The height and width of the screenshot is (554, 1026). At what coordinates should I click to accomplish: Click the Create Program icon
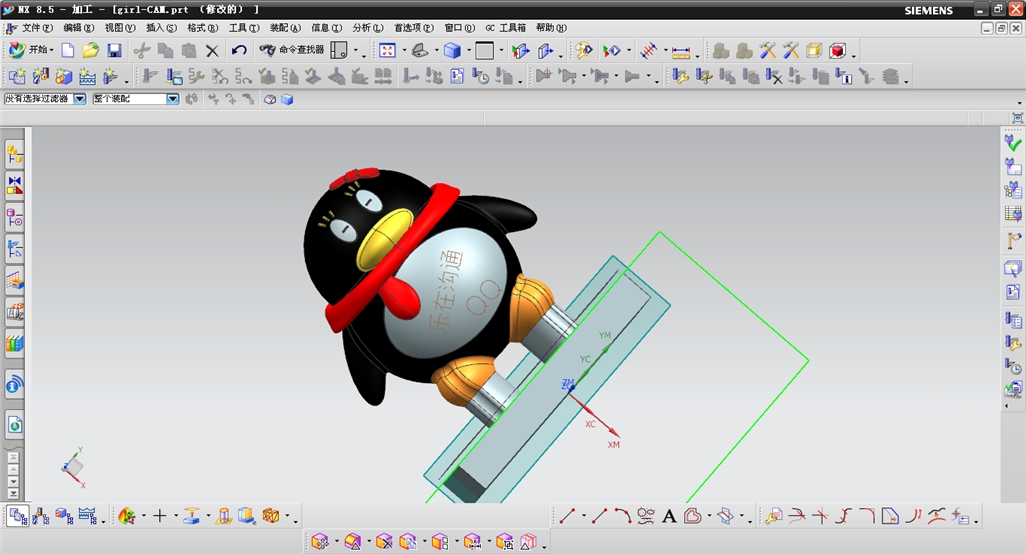[16, 77]
